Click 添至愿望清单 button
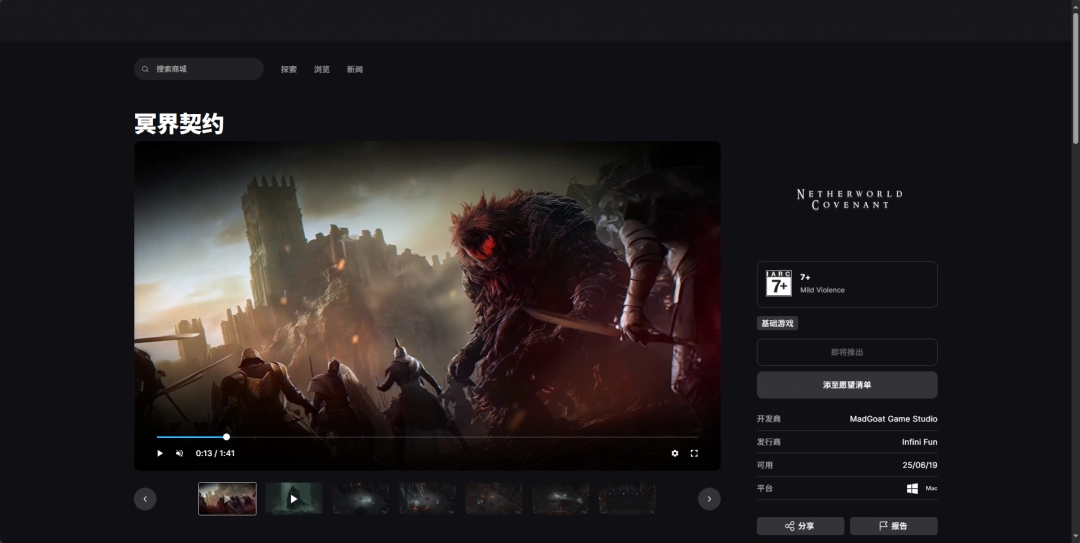The image size is (1080, 543). [x=847, y=384]
